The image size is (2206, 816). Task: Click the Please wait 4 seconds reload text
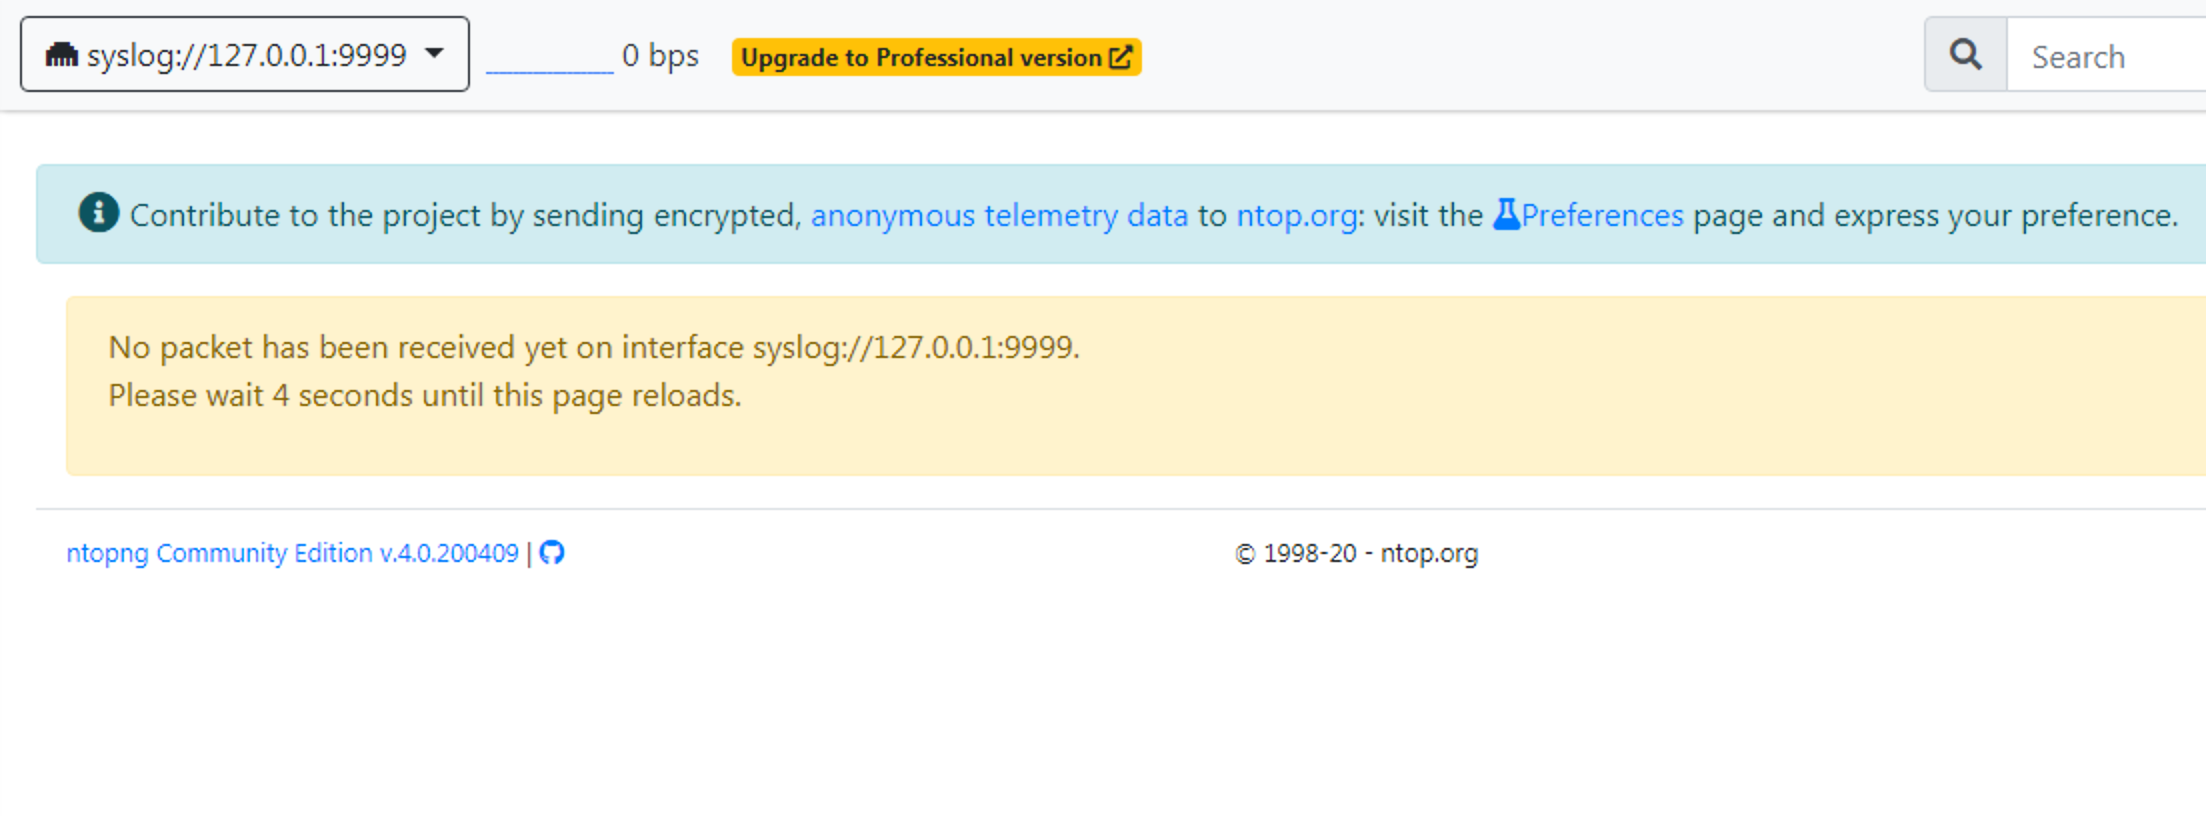pos(424,395)
